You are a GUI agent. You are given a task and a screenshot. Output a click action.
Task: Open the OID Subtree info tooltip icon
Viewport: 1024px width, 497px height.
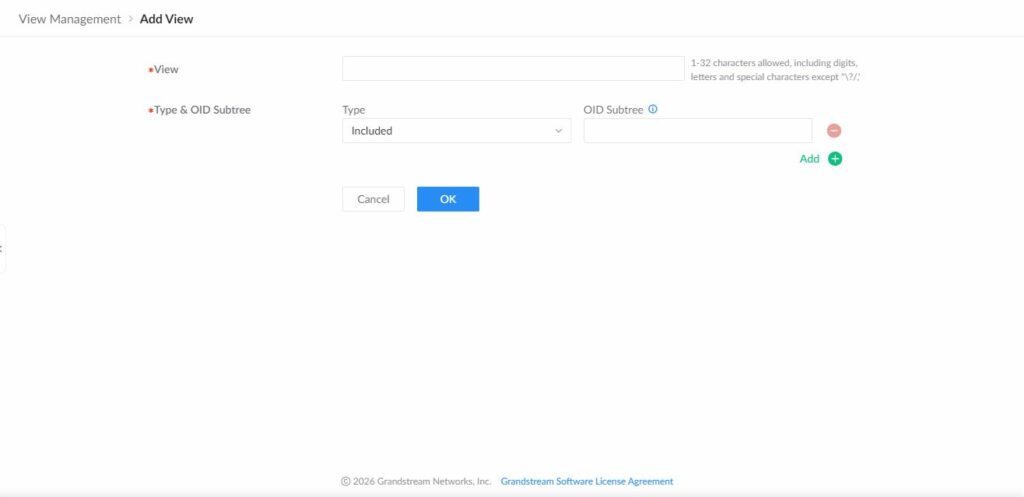coord(652,109)
